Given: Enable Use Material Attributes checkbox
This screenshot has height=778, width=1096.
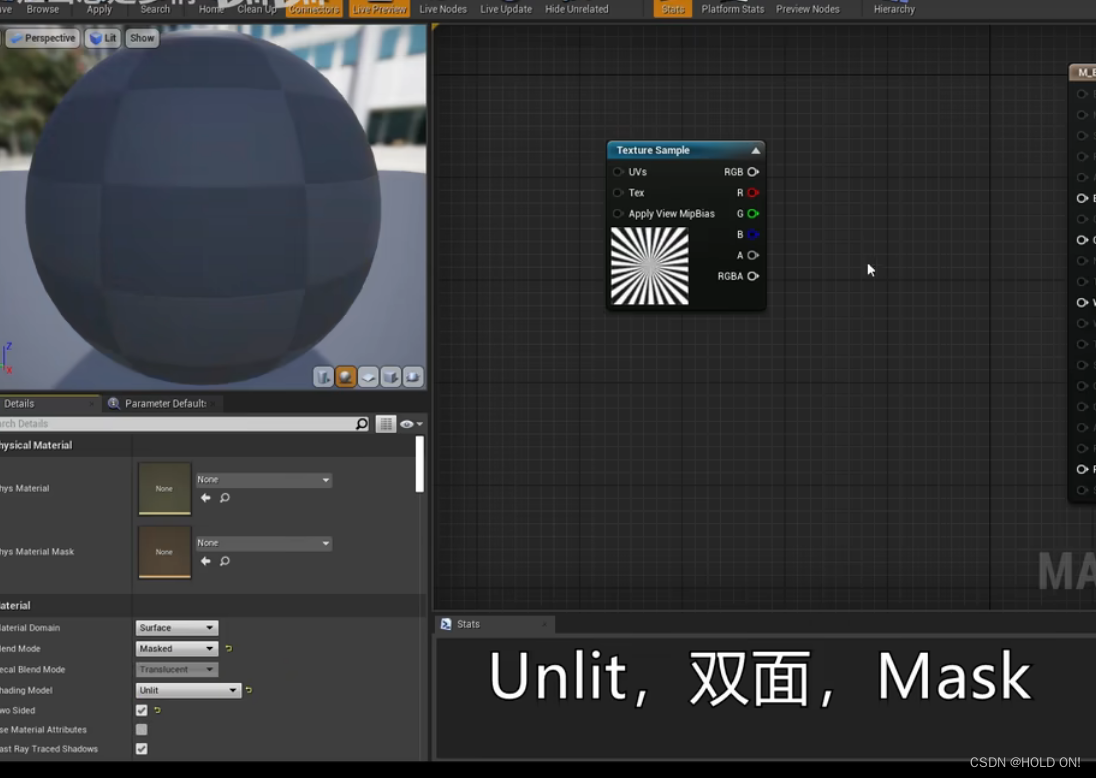Looking at the screenshot, I should (141, 729).
